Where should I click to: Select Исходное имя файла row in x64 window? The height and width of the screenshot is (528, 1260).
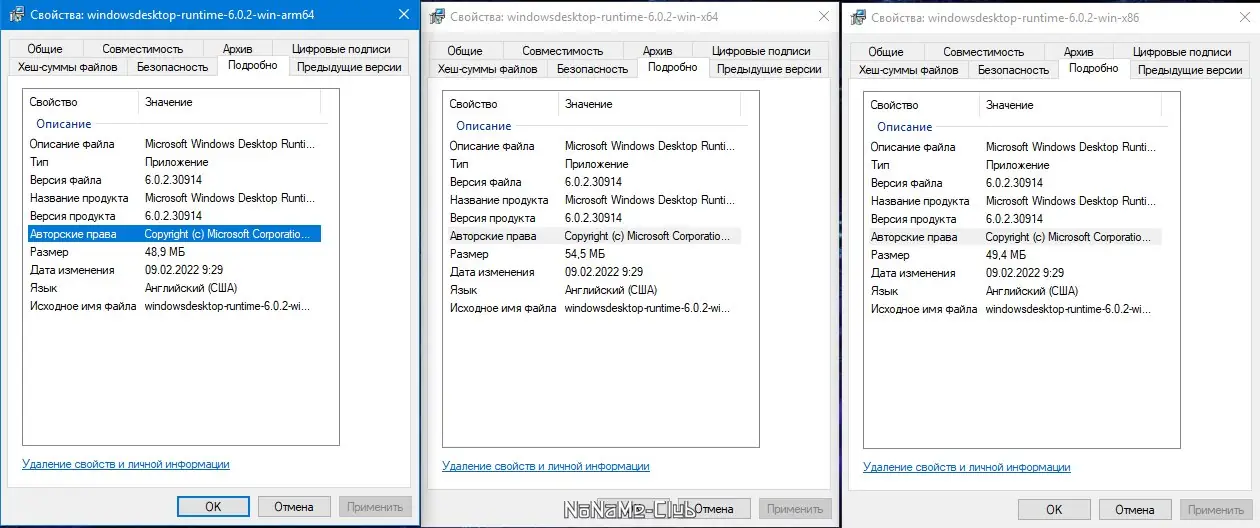[594, 308]
